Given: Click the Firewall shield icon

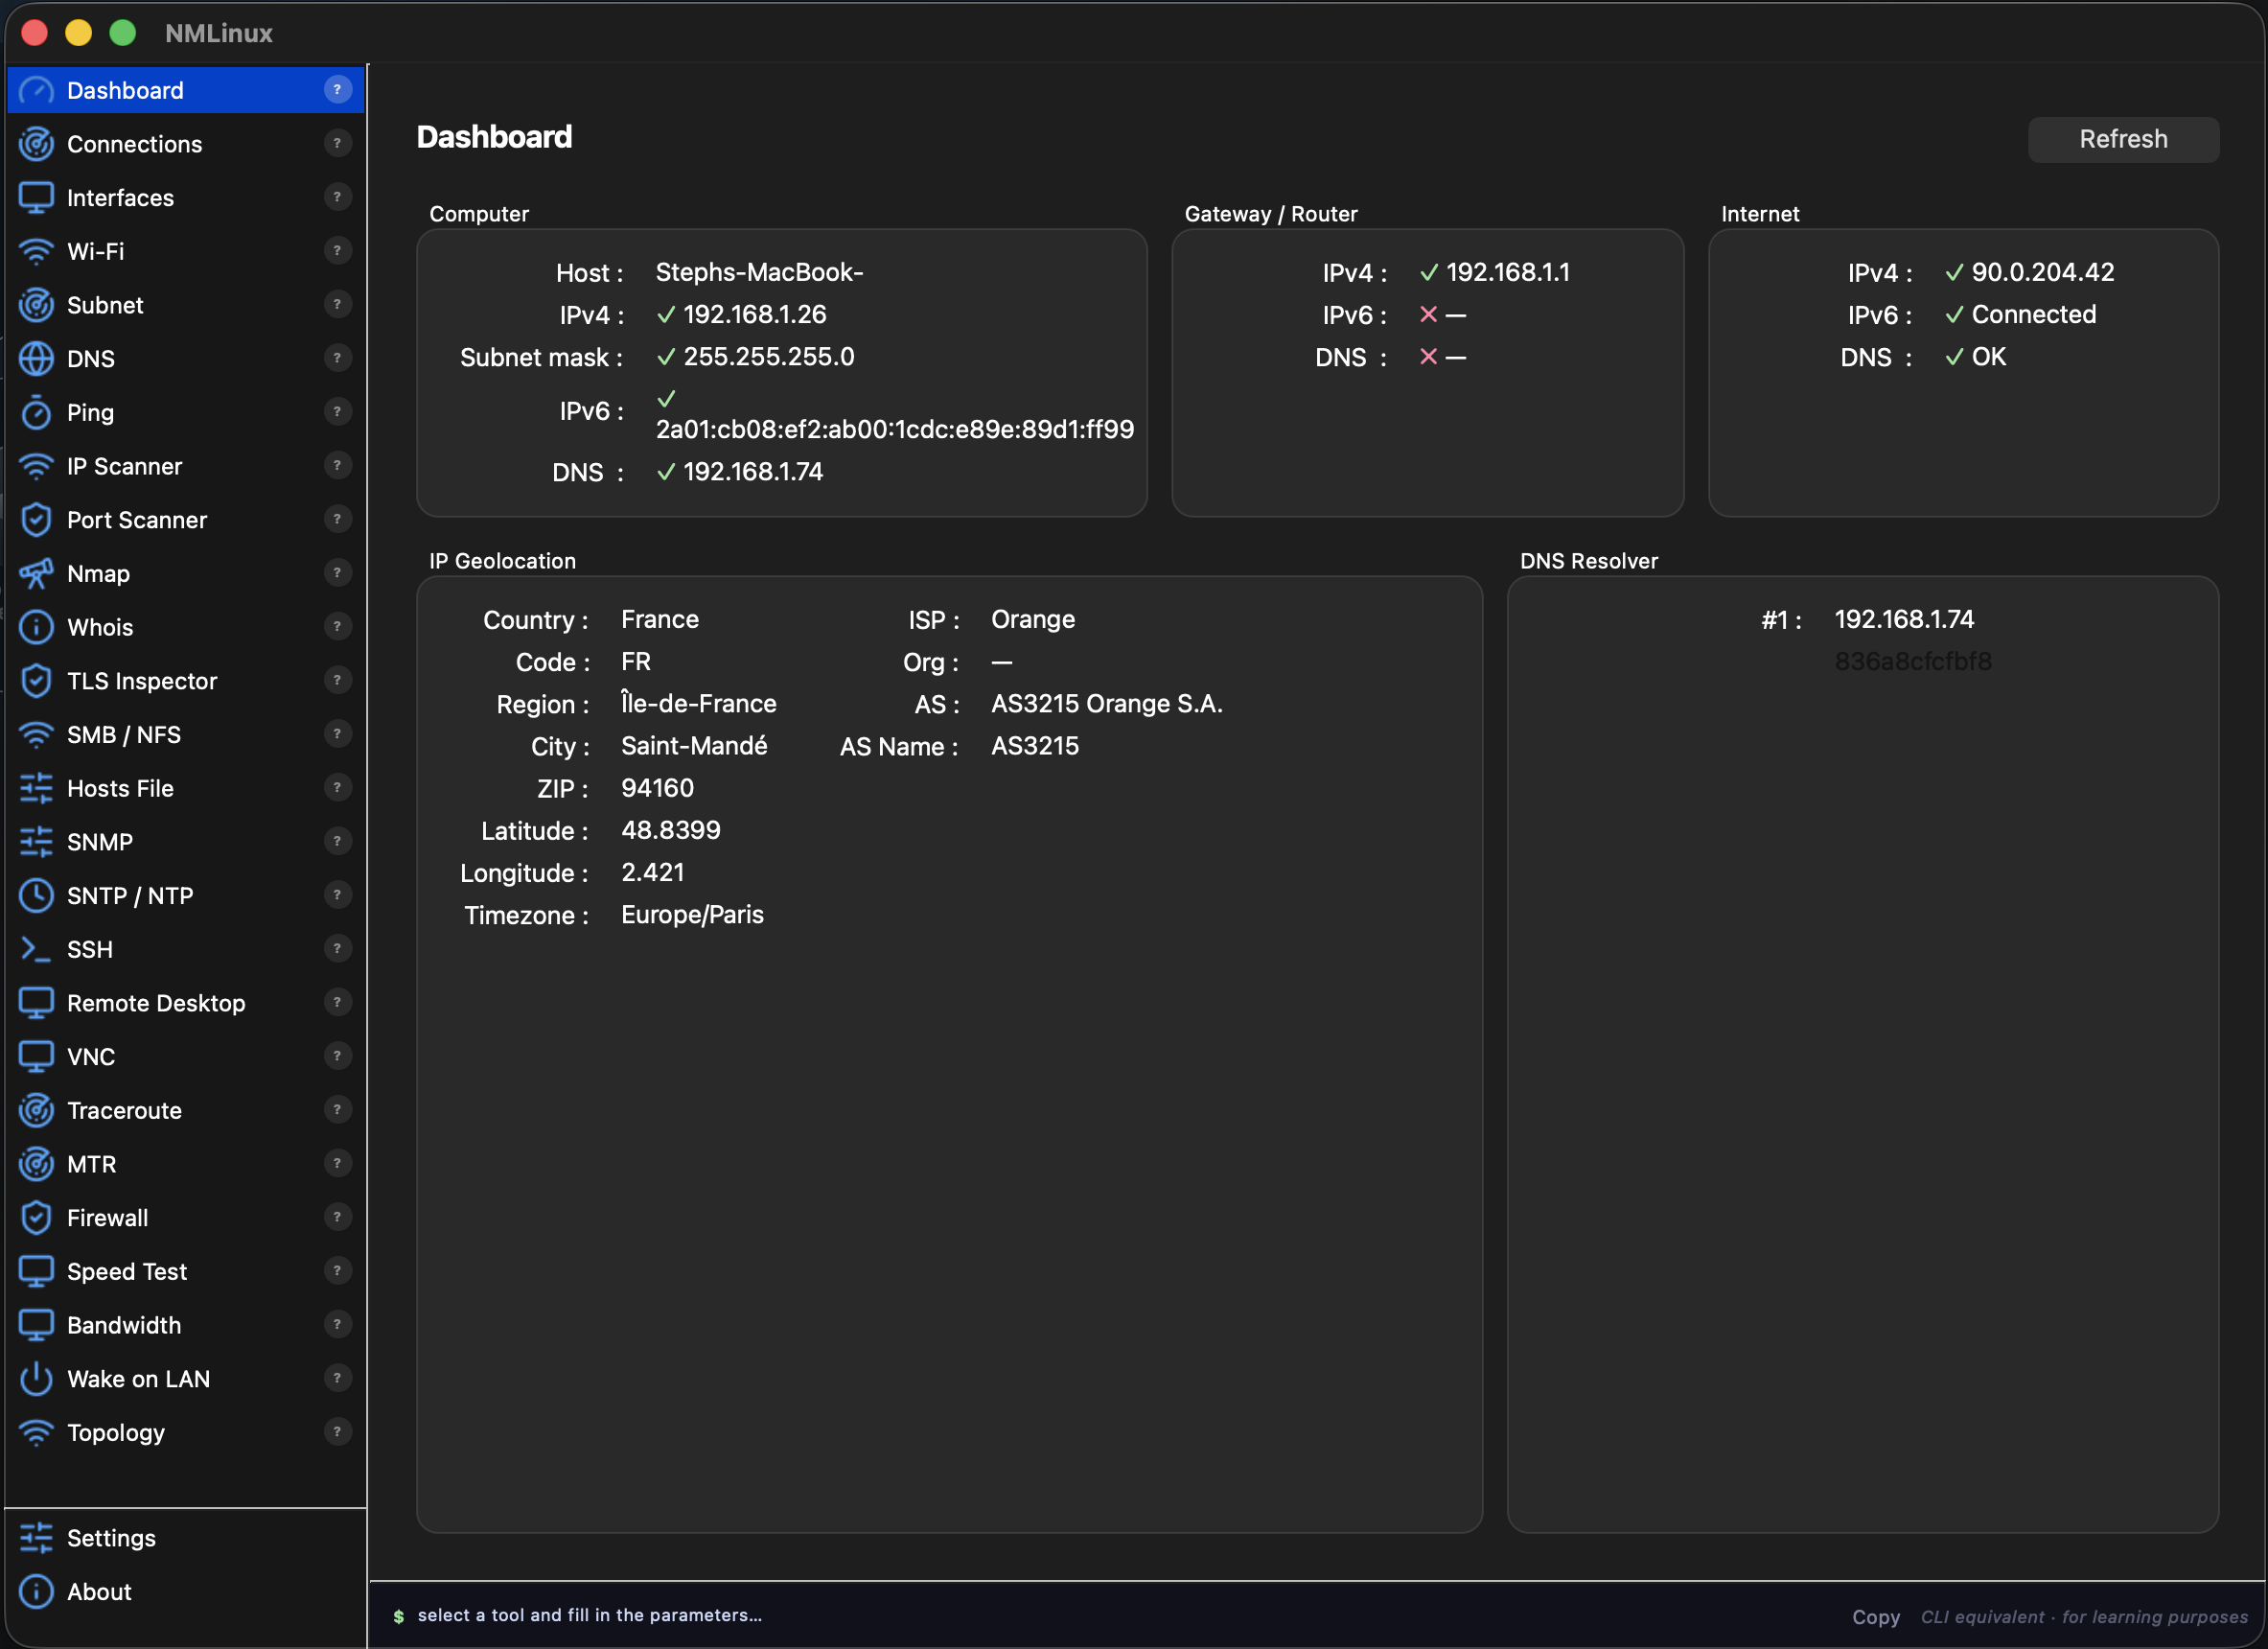Looking at the screenshot, I should tap(36, 1218).
